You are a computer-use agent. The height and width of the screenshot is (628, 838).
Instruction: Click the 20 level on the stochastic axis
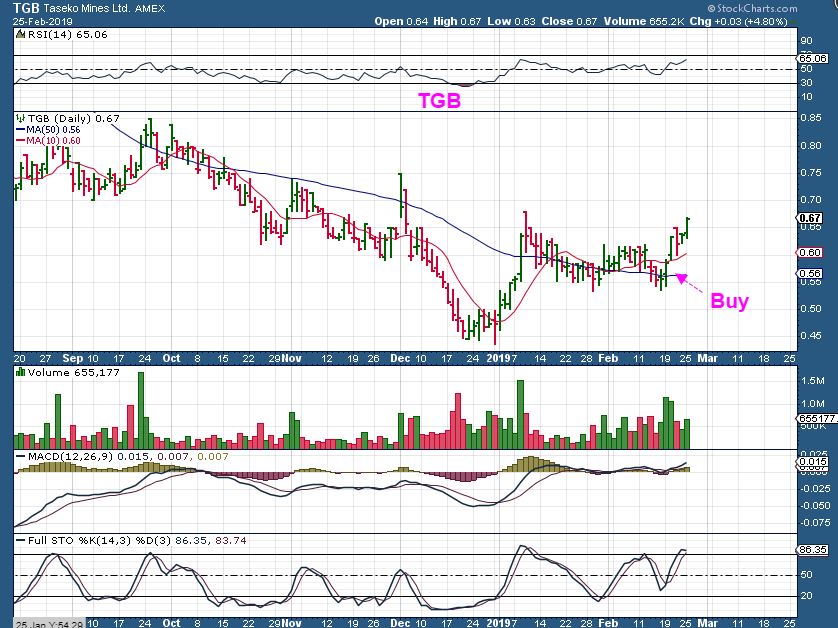click(806, 595)
